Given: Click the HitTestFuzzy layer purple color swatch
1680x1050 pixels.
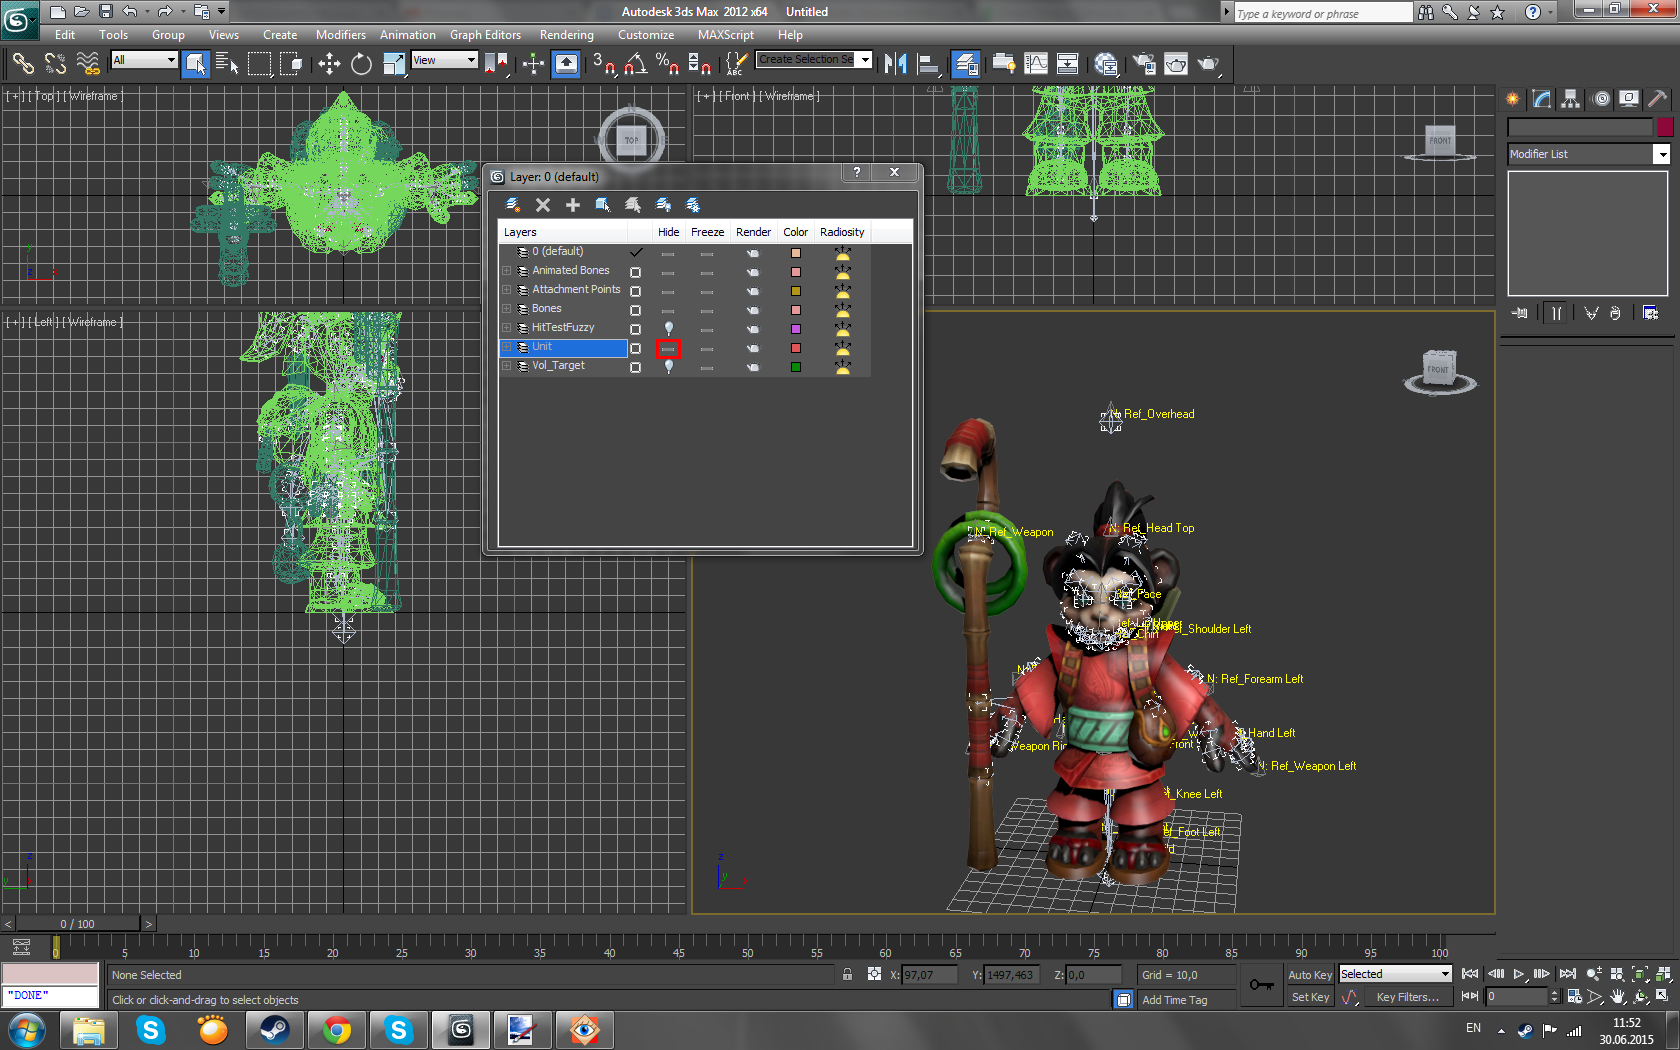Looking at the screenshot, I should [x=796, y=329].
